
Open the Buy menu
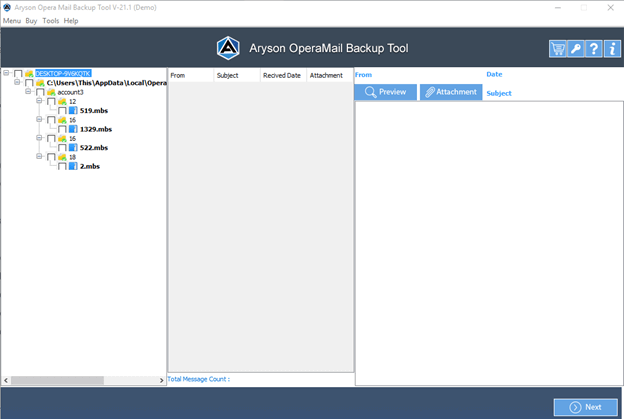point(31,21)
